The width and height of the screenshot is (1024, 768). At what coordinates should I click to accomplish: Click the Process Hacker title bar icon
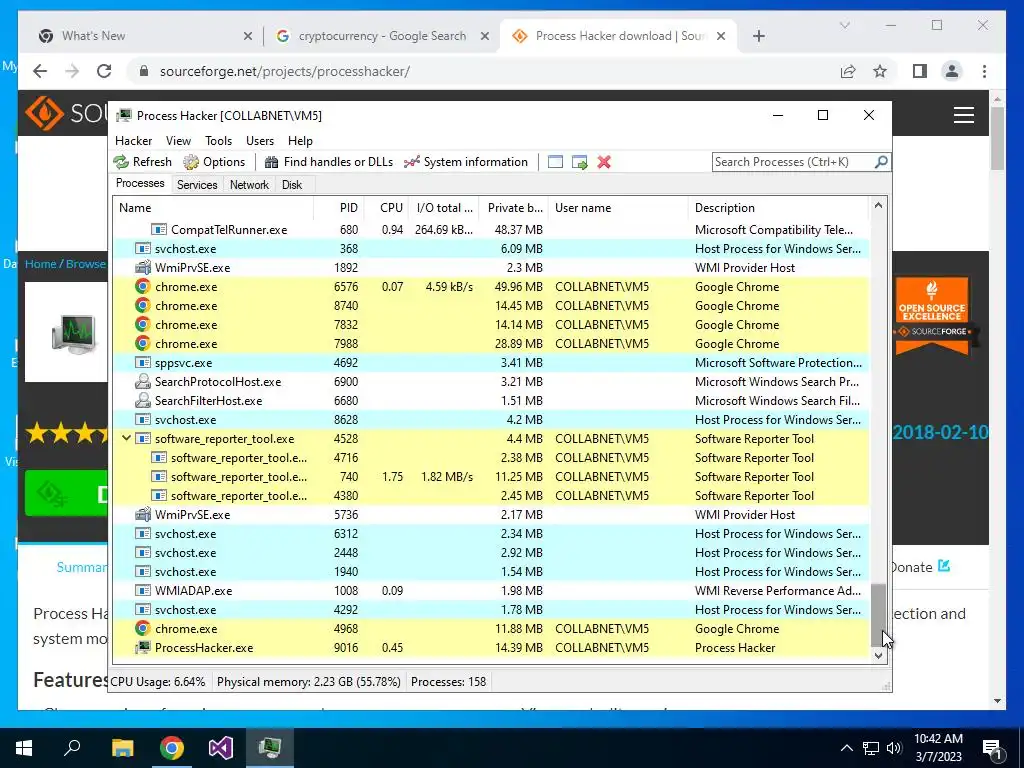coord(123,116)
